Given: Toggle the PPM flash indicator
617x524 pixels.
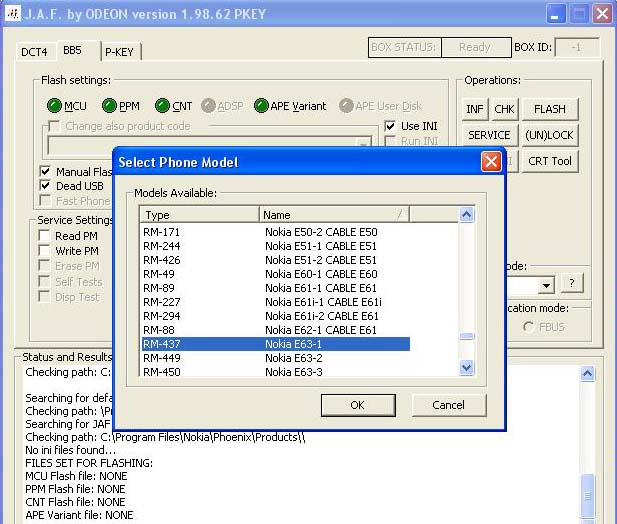Looking at the screenshot, I should point(109,106).
